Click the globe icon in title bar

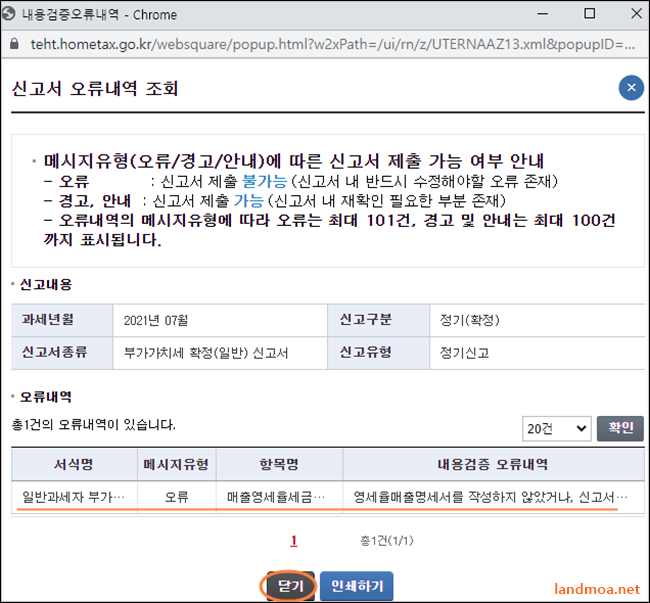9,14
